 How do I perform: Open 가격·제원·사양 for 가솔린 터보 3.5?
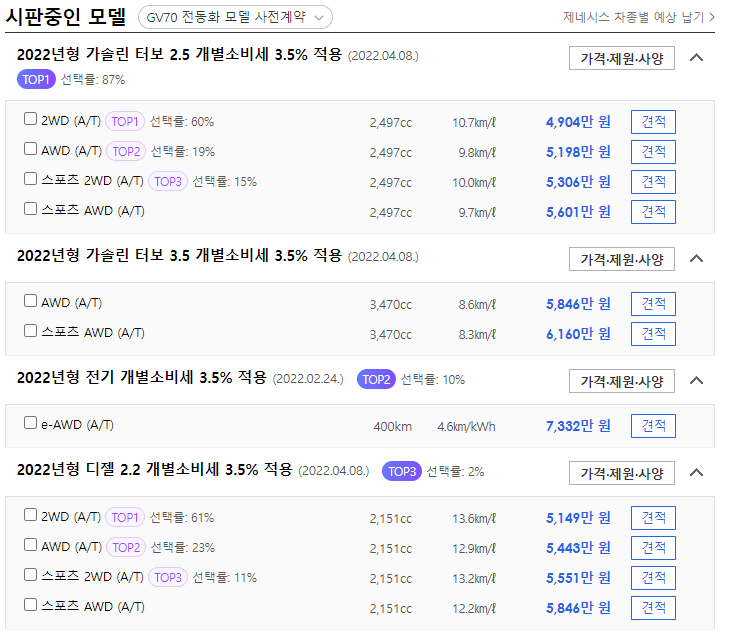622,259
